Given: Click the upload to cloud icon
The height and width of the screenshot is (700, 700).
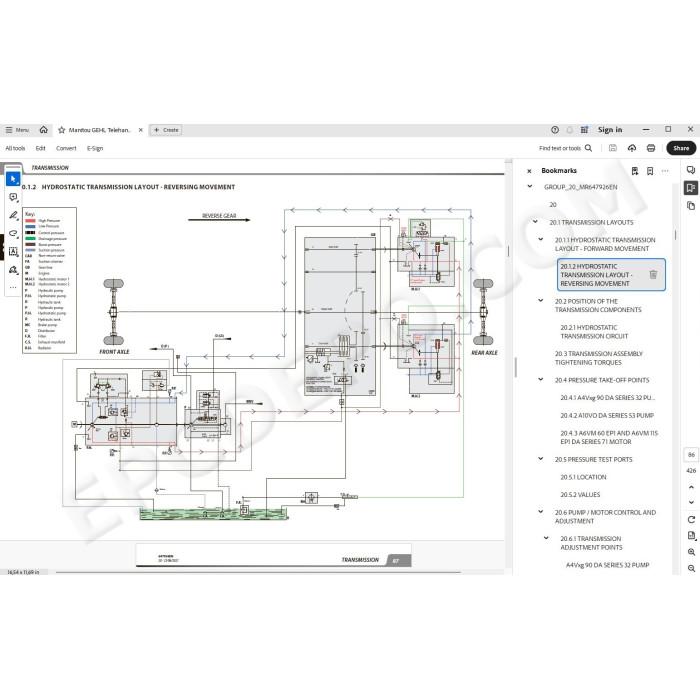Looking at the screenshot, I should click(632, 148).
